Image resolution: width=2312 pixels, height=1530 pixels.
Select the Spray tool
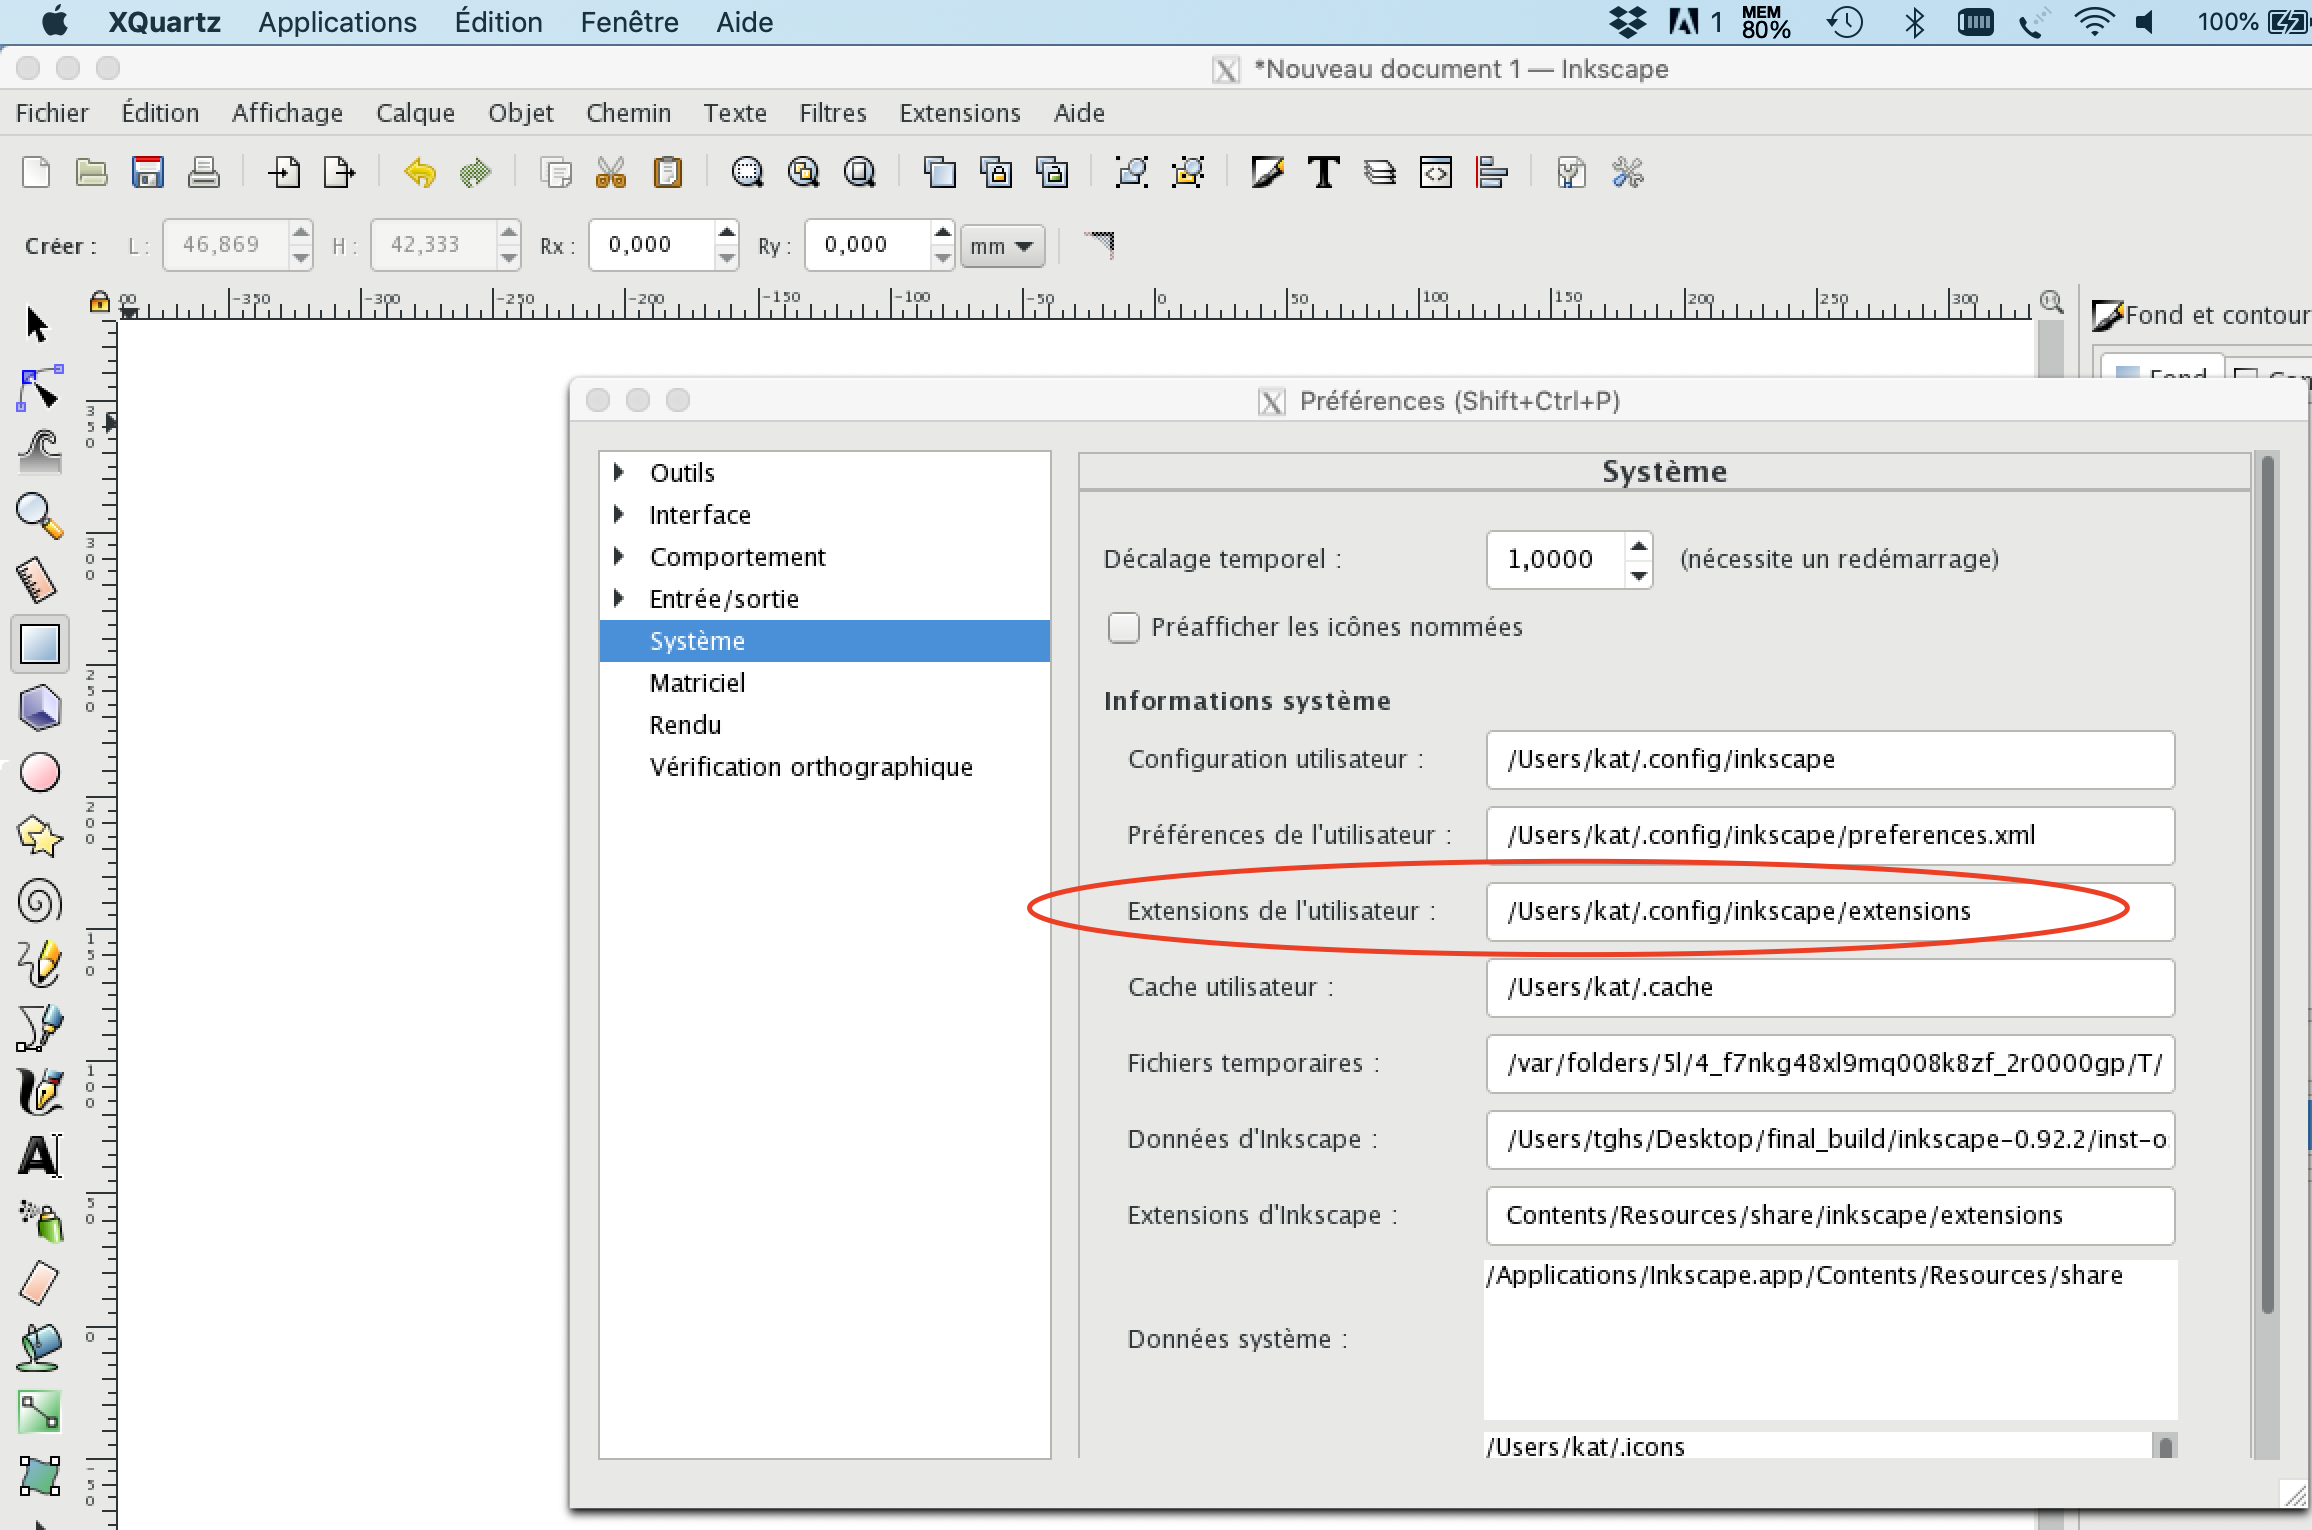click(x=40, y=1220)
